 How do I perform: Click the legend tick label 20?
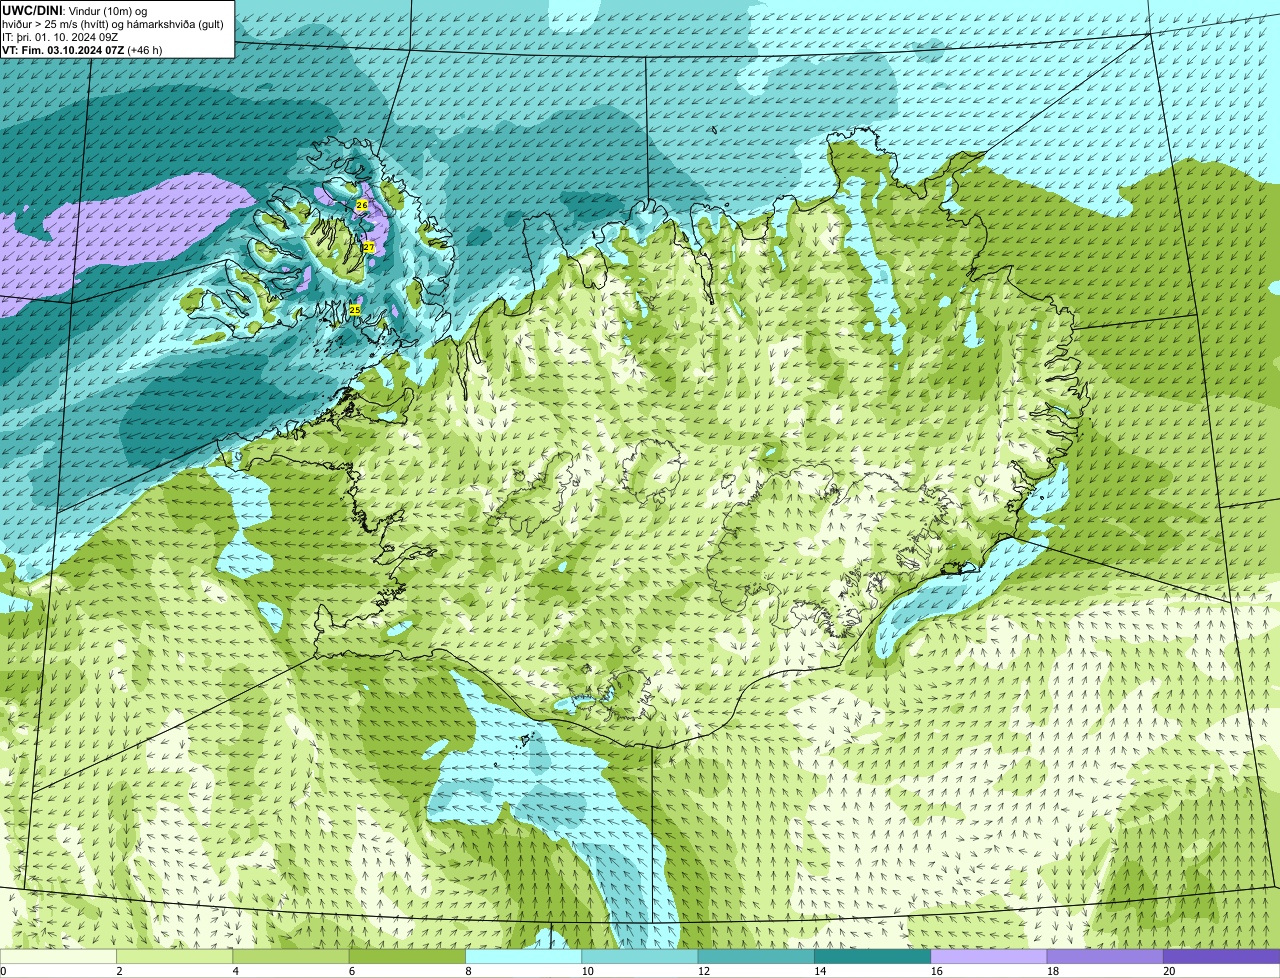tap(1169, 971)
